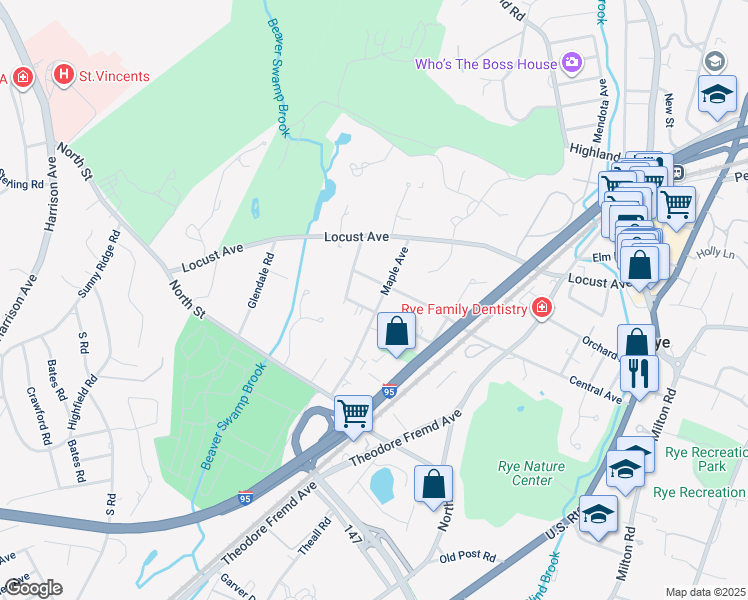This screenshot has width=748, height=600.
Task: Select the graduation cap marker near New St
Action: click(717, 97)
